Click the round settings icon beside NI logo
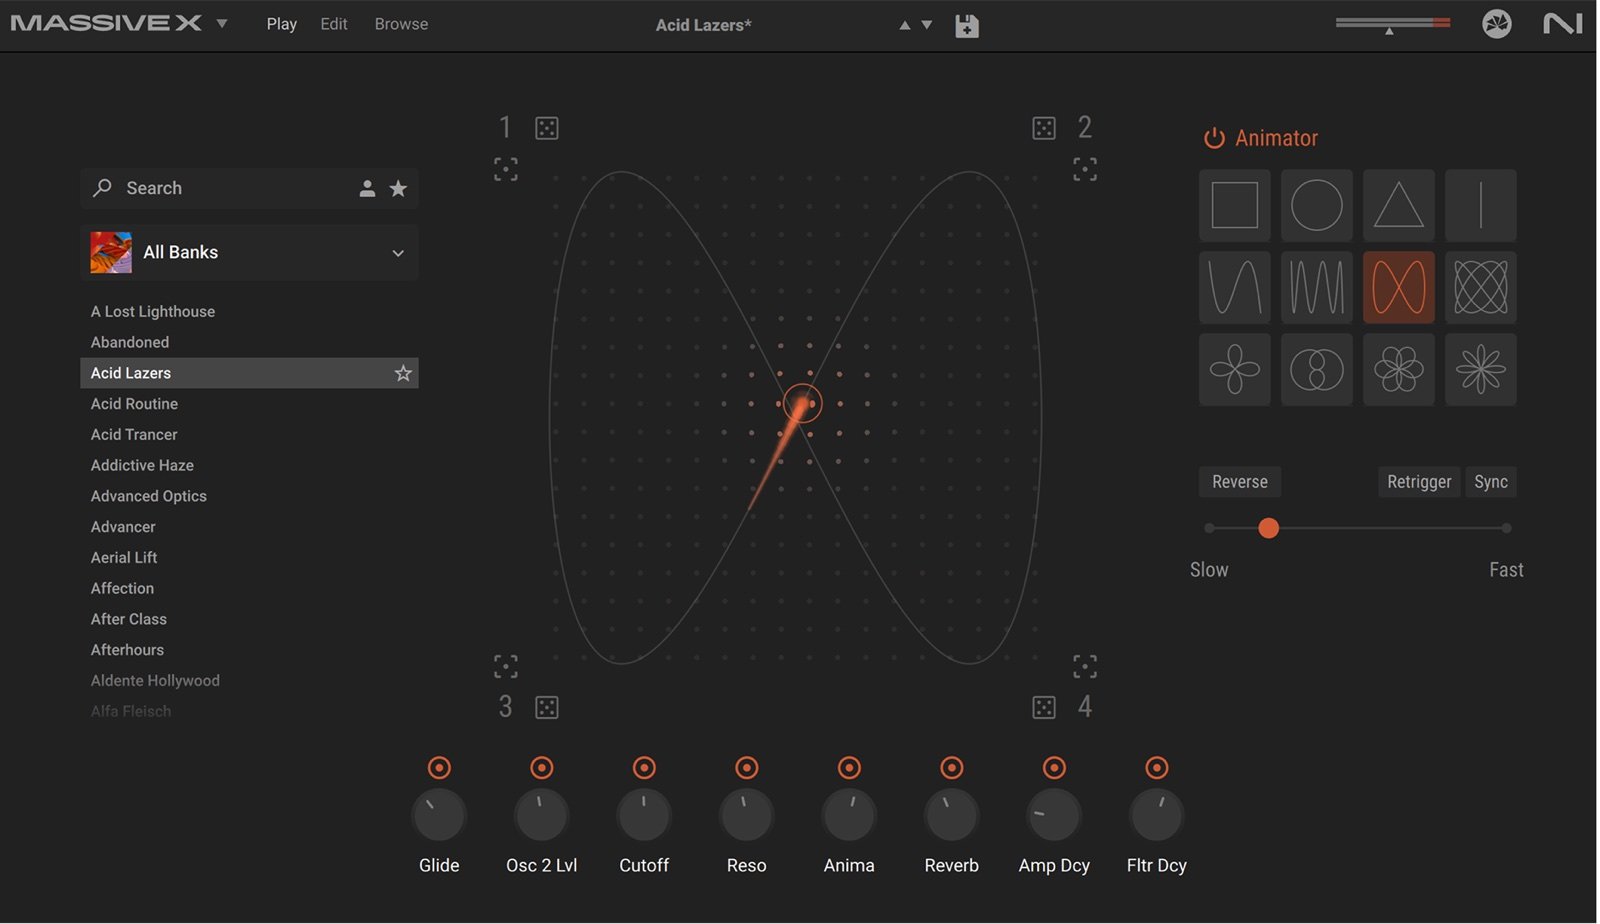Viewport: 1600px width, 924px height. (x=1496, y=24)
